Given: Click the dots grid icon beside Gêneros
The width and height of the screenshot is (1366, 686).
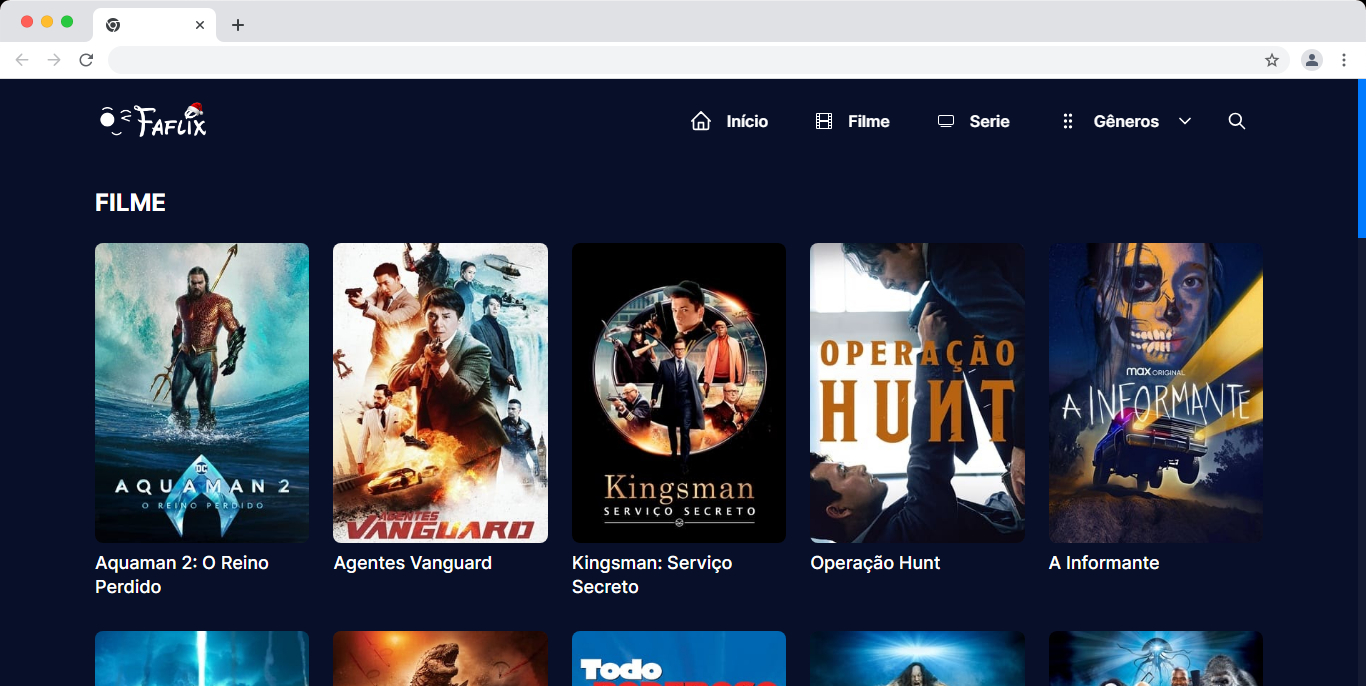Looking at the screenshot, I should (1068, 121).
